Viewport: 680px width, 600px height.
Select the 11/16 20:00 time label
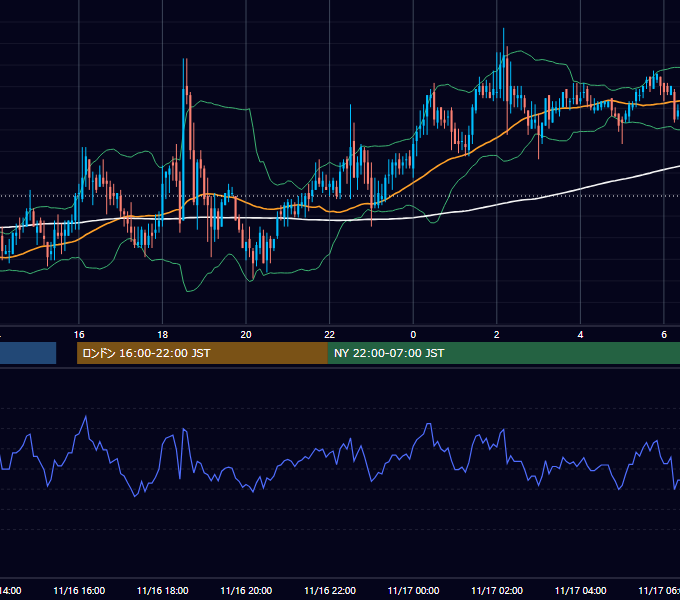tap(246, 590)
